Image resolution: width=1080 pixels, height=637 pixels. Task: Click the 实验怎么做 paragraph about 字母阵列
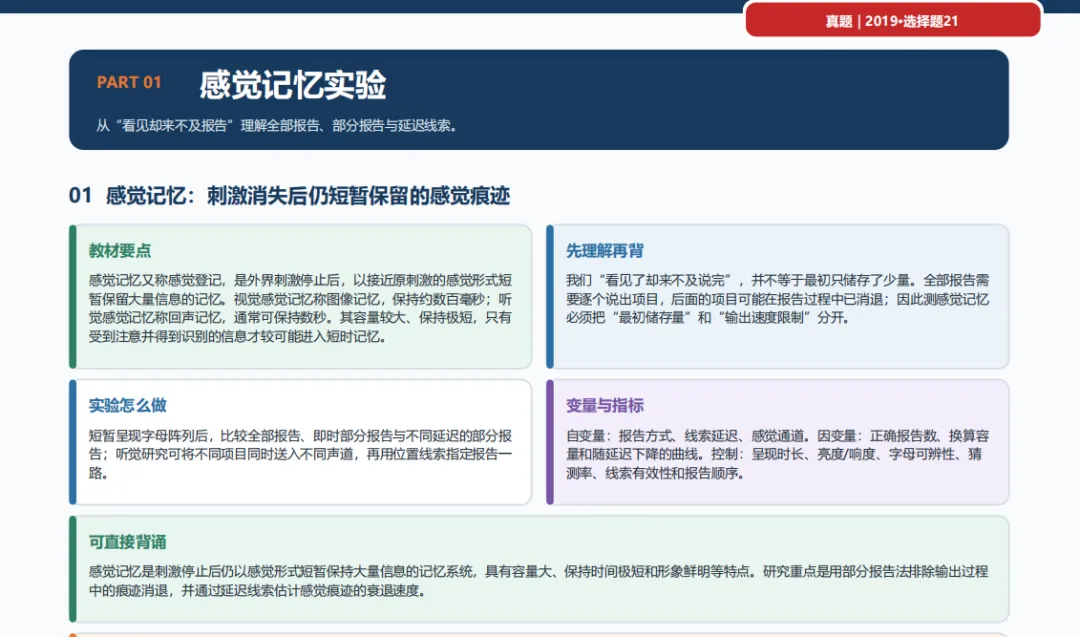pyautogui.click(x=300, y=454)
